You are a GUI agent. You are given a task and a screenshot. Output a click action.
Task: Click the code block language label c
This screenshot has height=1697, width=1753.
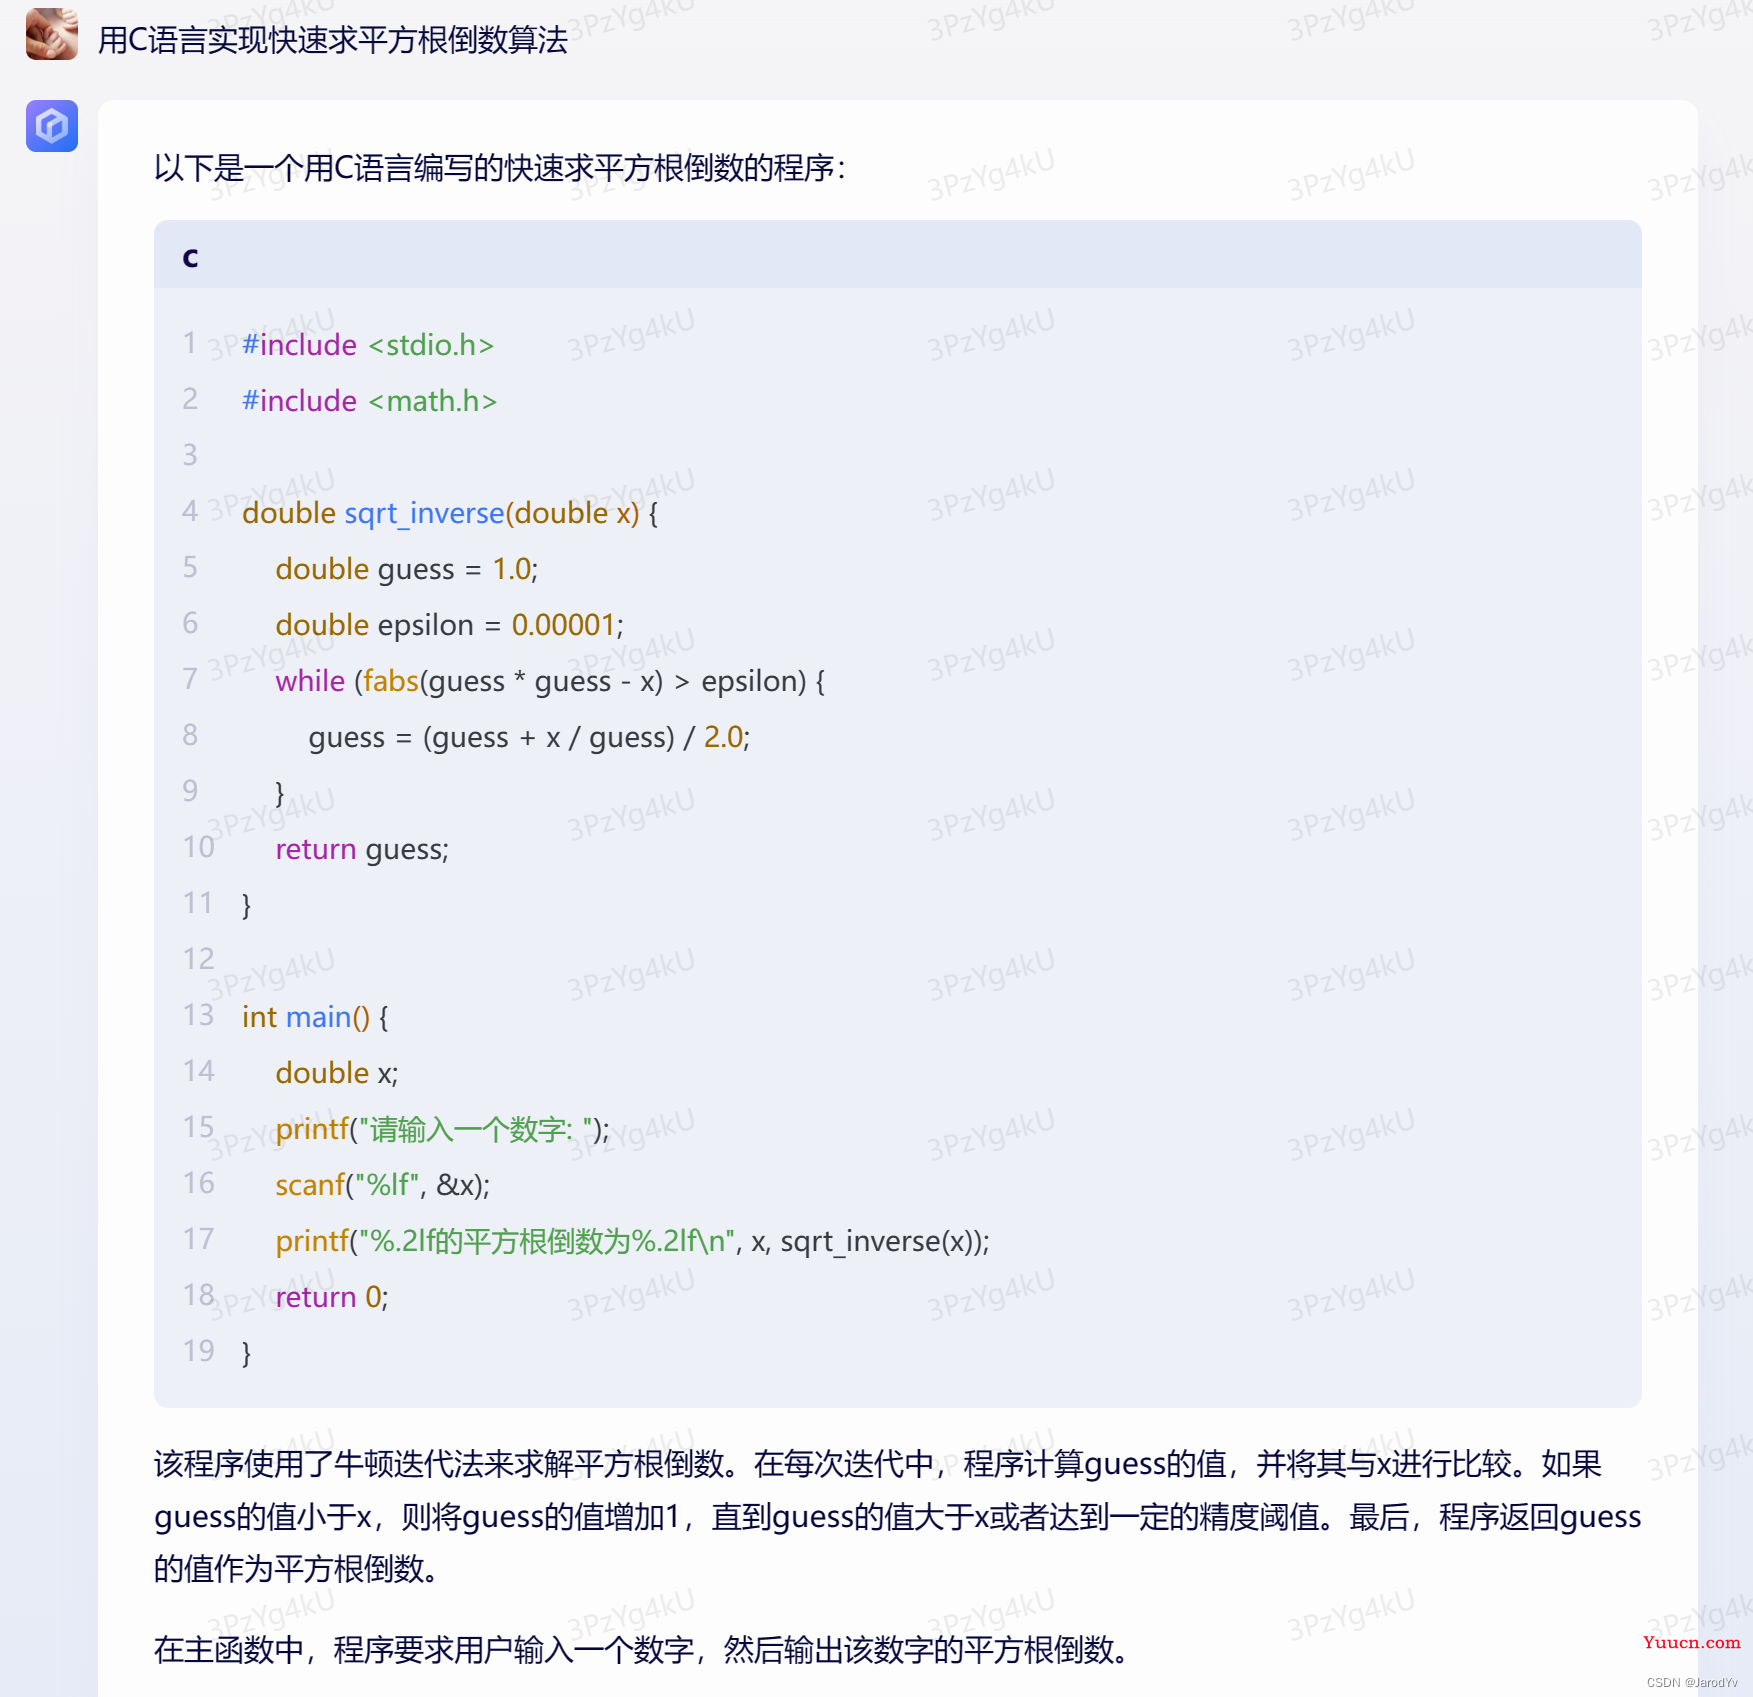(x=190, y=256)
